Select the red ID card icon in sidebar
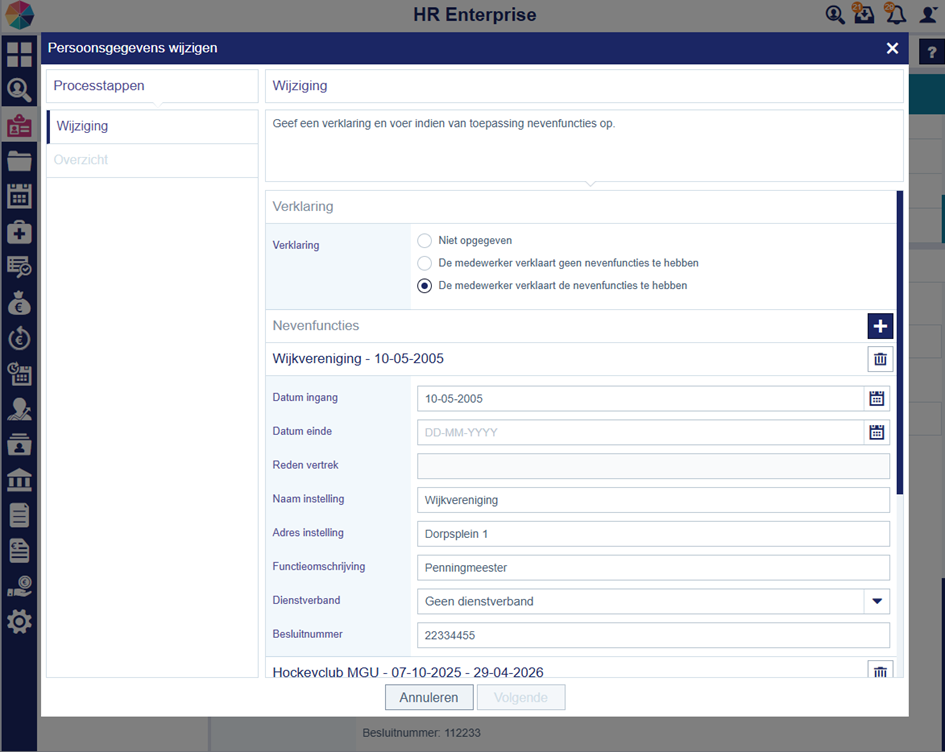This screenshot has width=945, height=752. pos(19,126)
